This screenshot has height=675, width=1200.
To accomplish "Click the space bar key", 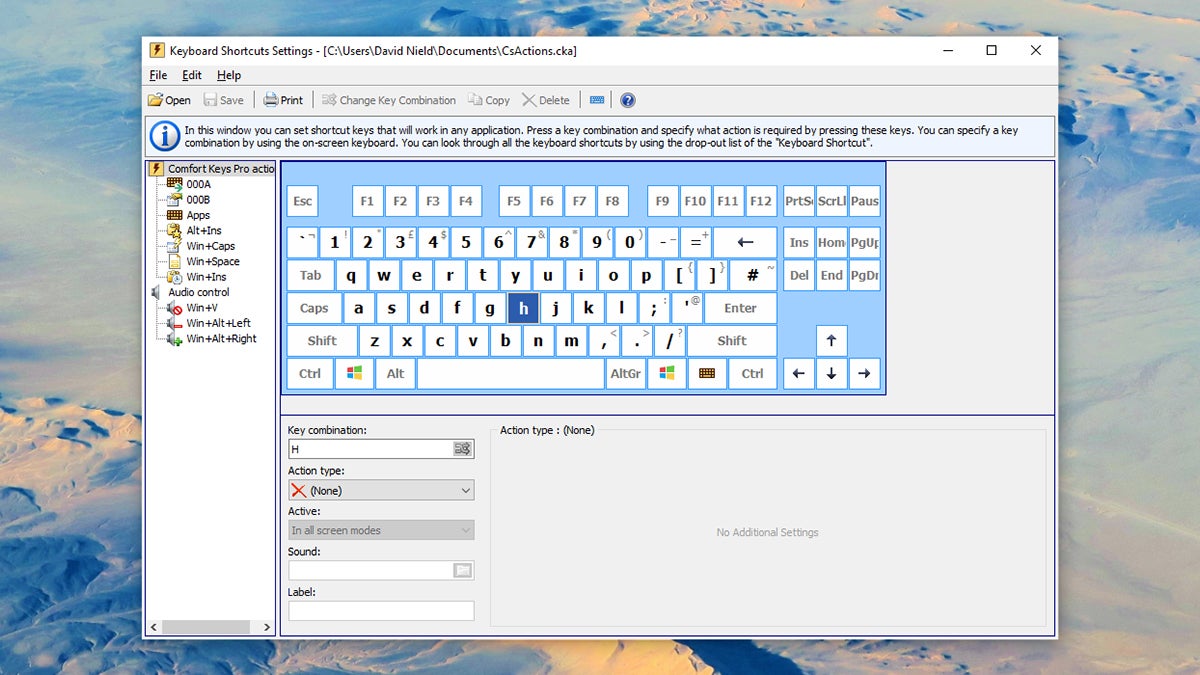I will click(x=511, y=373).
